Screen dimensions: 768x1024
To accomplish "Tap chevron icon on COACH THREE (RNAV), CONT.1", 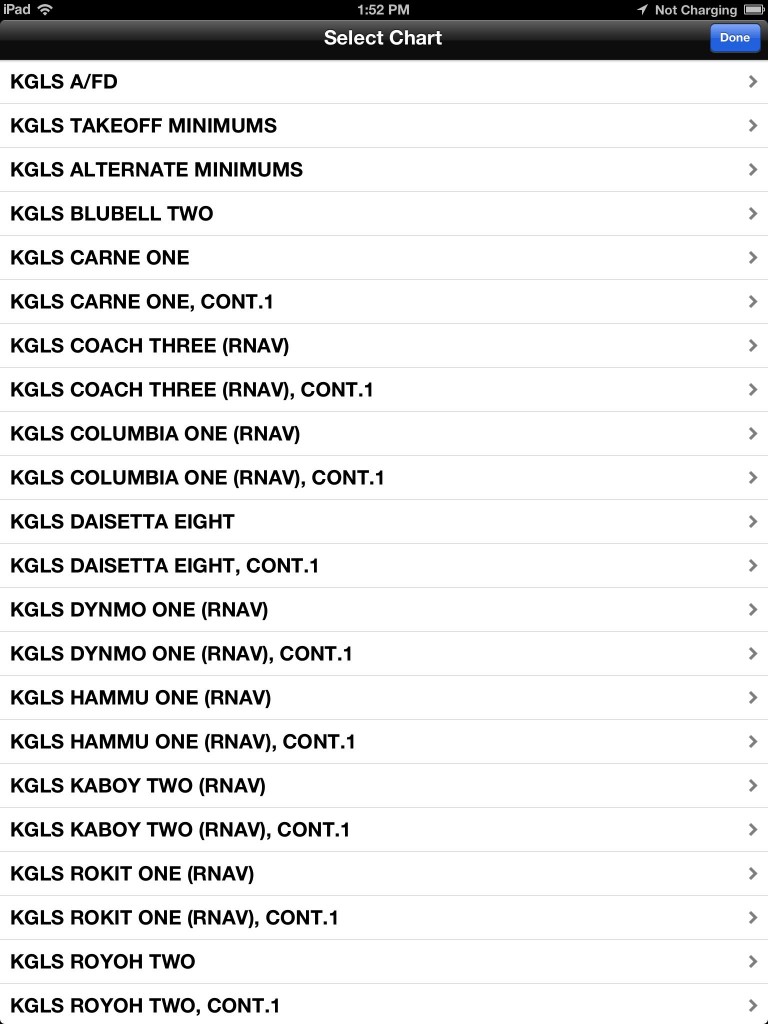I will click(x=753, y=390).
